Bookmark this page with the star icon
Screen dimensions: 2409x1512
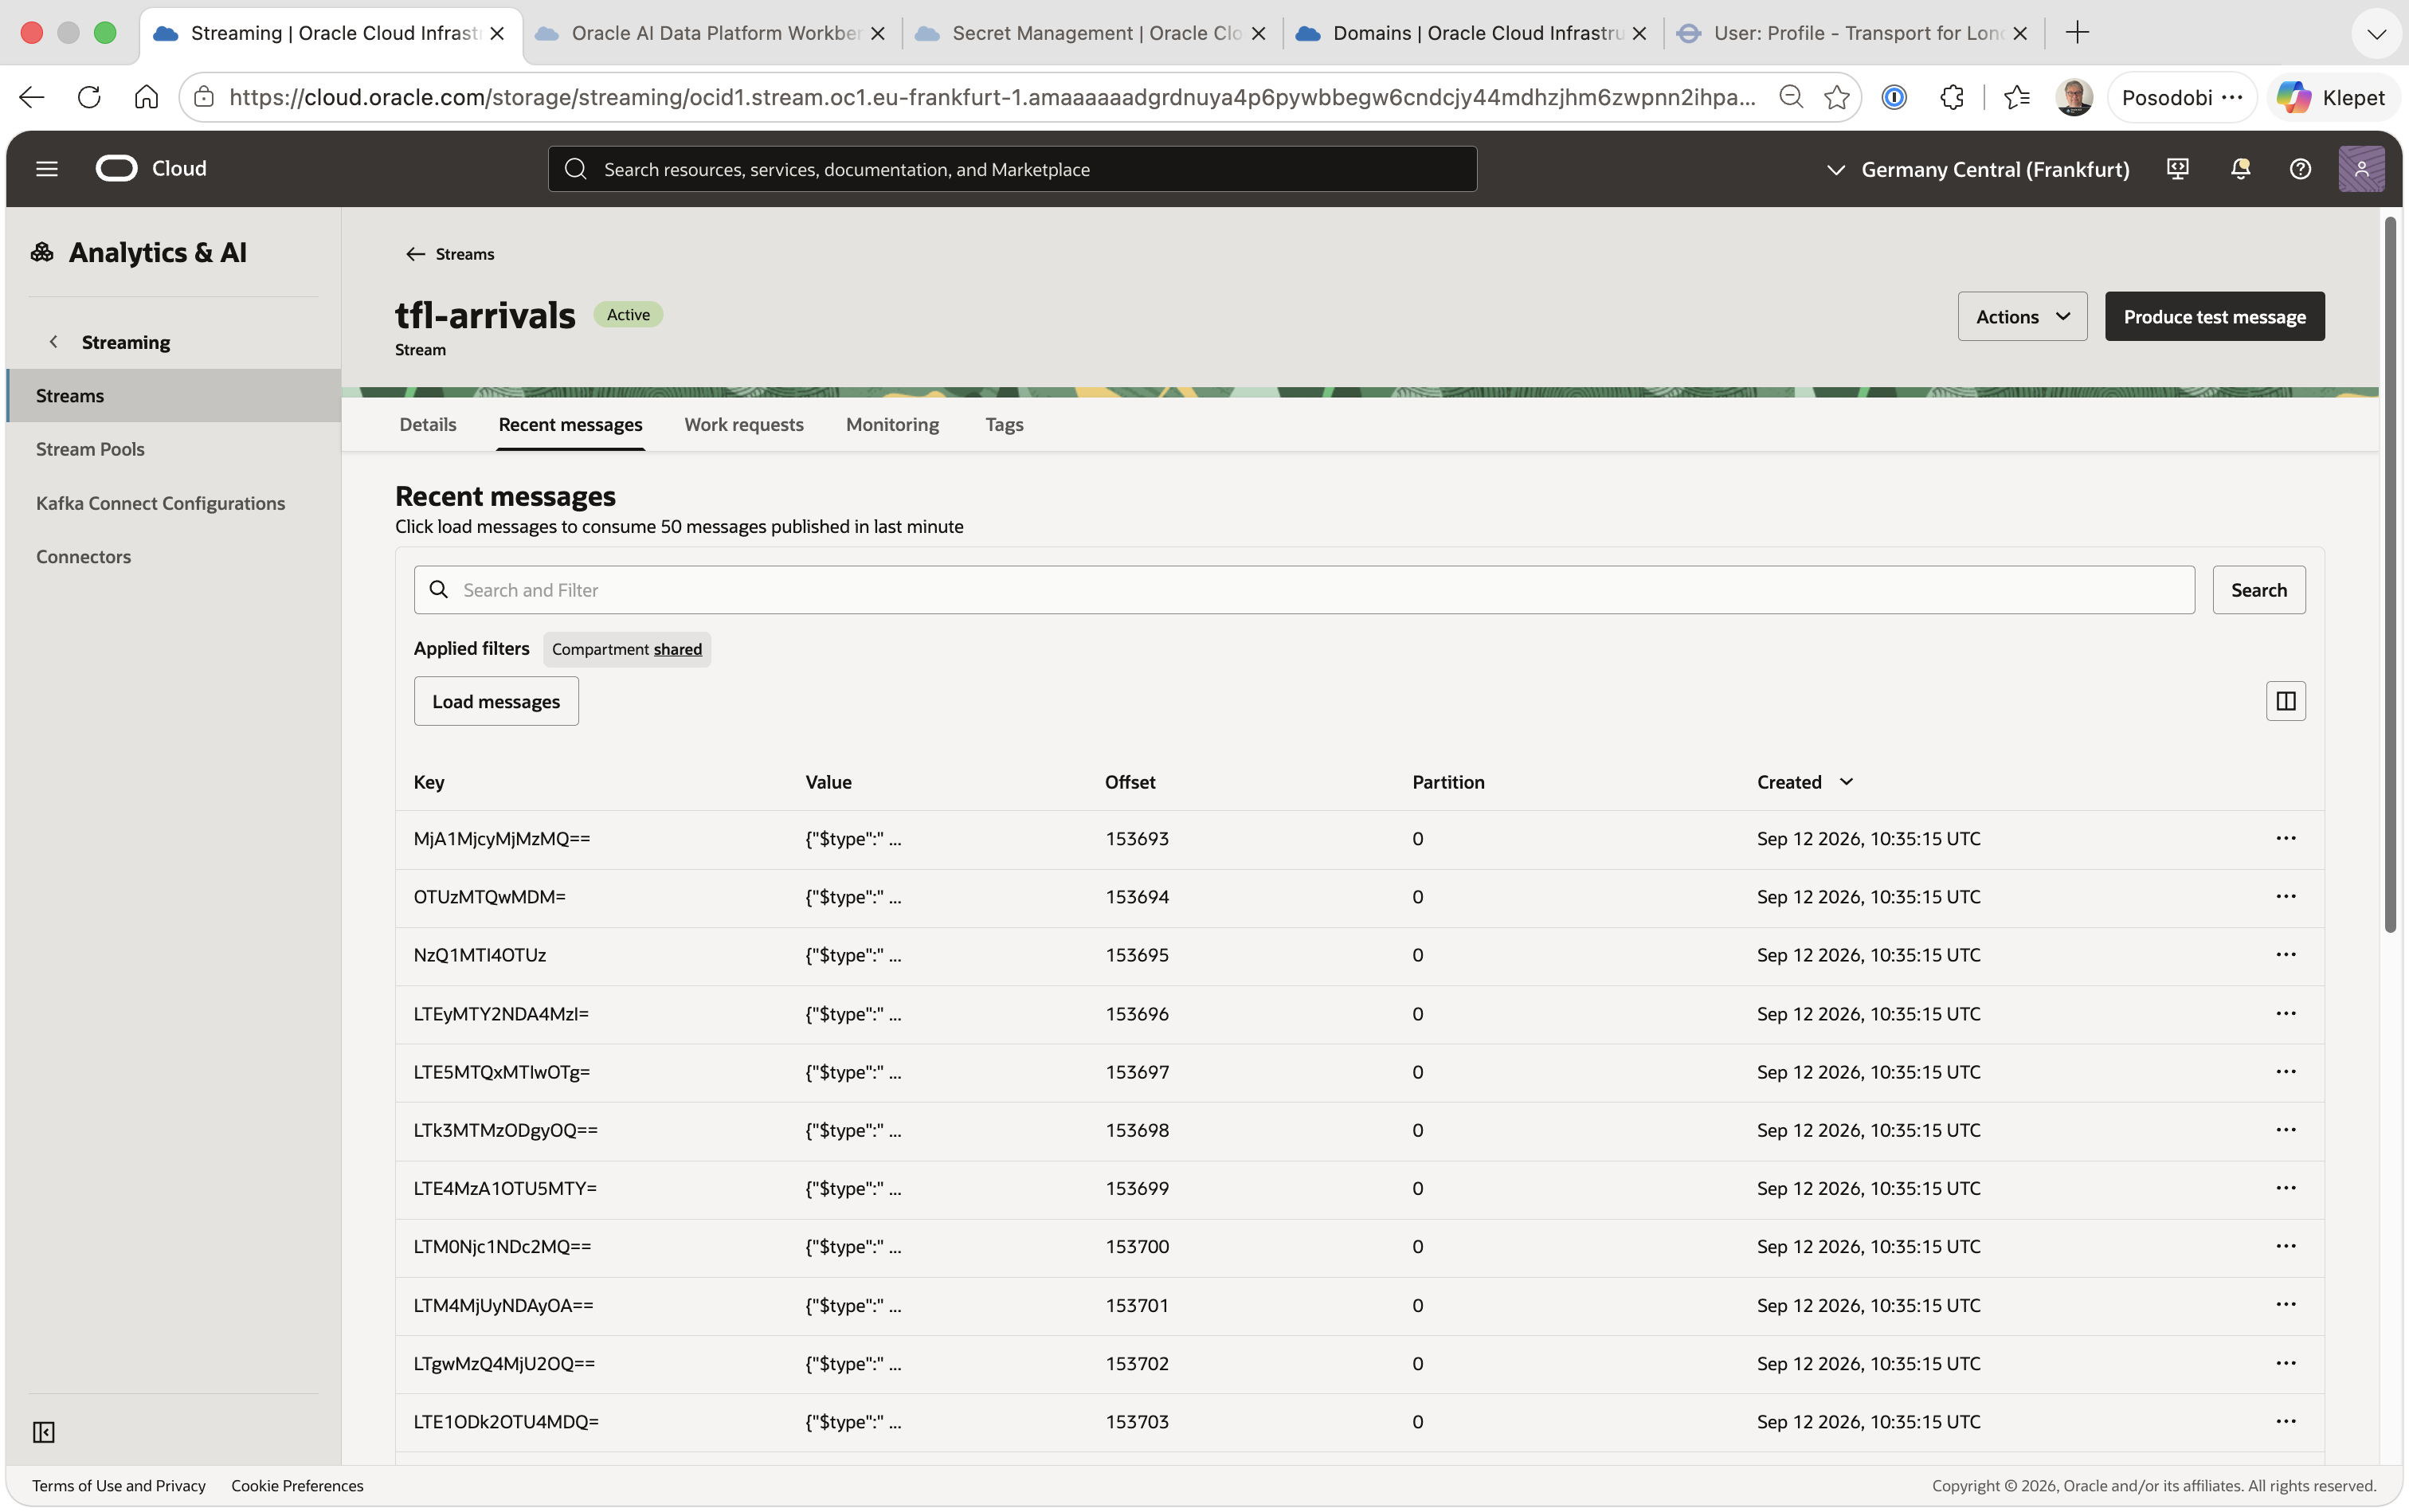pos(1836,97)
